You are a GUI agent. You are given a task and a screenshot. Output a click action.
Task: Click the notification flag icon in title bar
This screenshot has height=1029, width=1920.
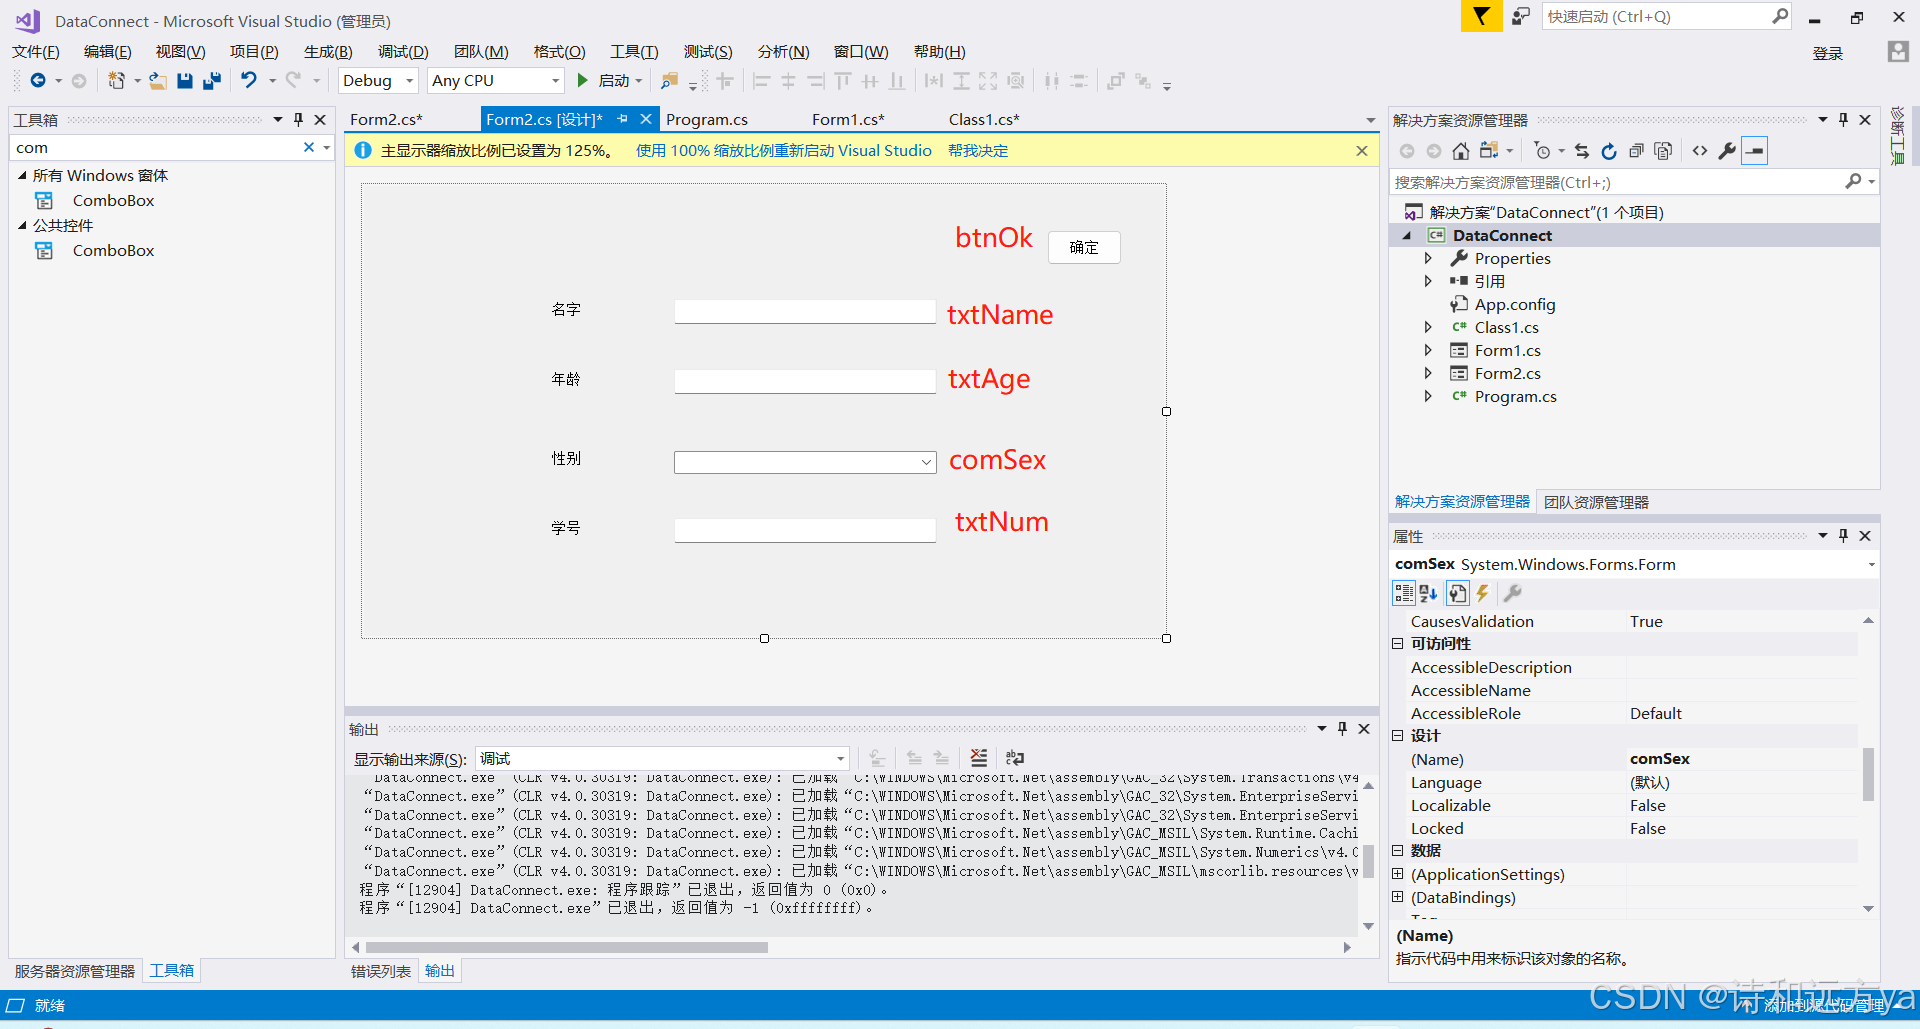(x=1481, y=16)
